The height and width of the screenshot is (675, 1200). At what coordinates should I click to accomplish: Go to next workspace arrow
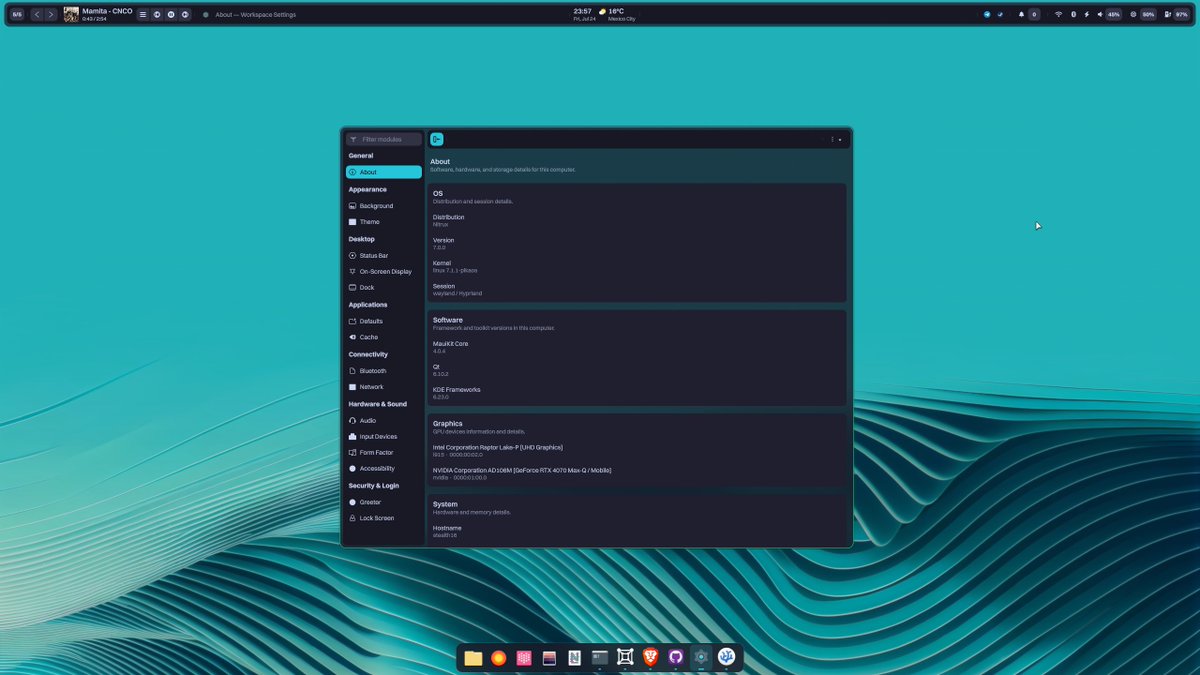point(51,14)
